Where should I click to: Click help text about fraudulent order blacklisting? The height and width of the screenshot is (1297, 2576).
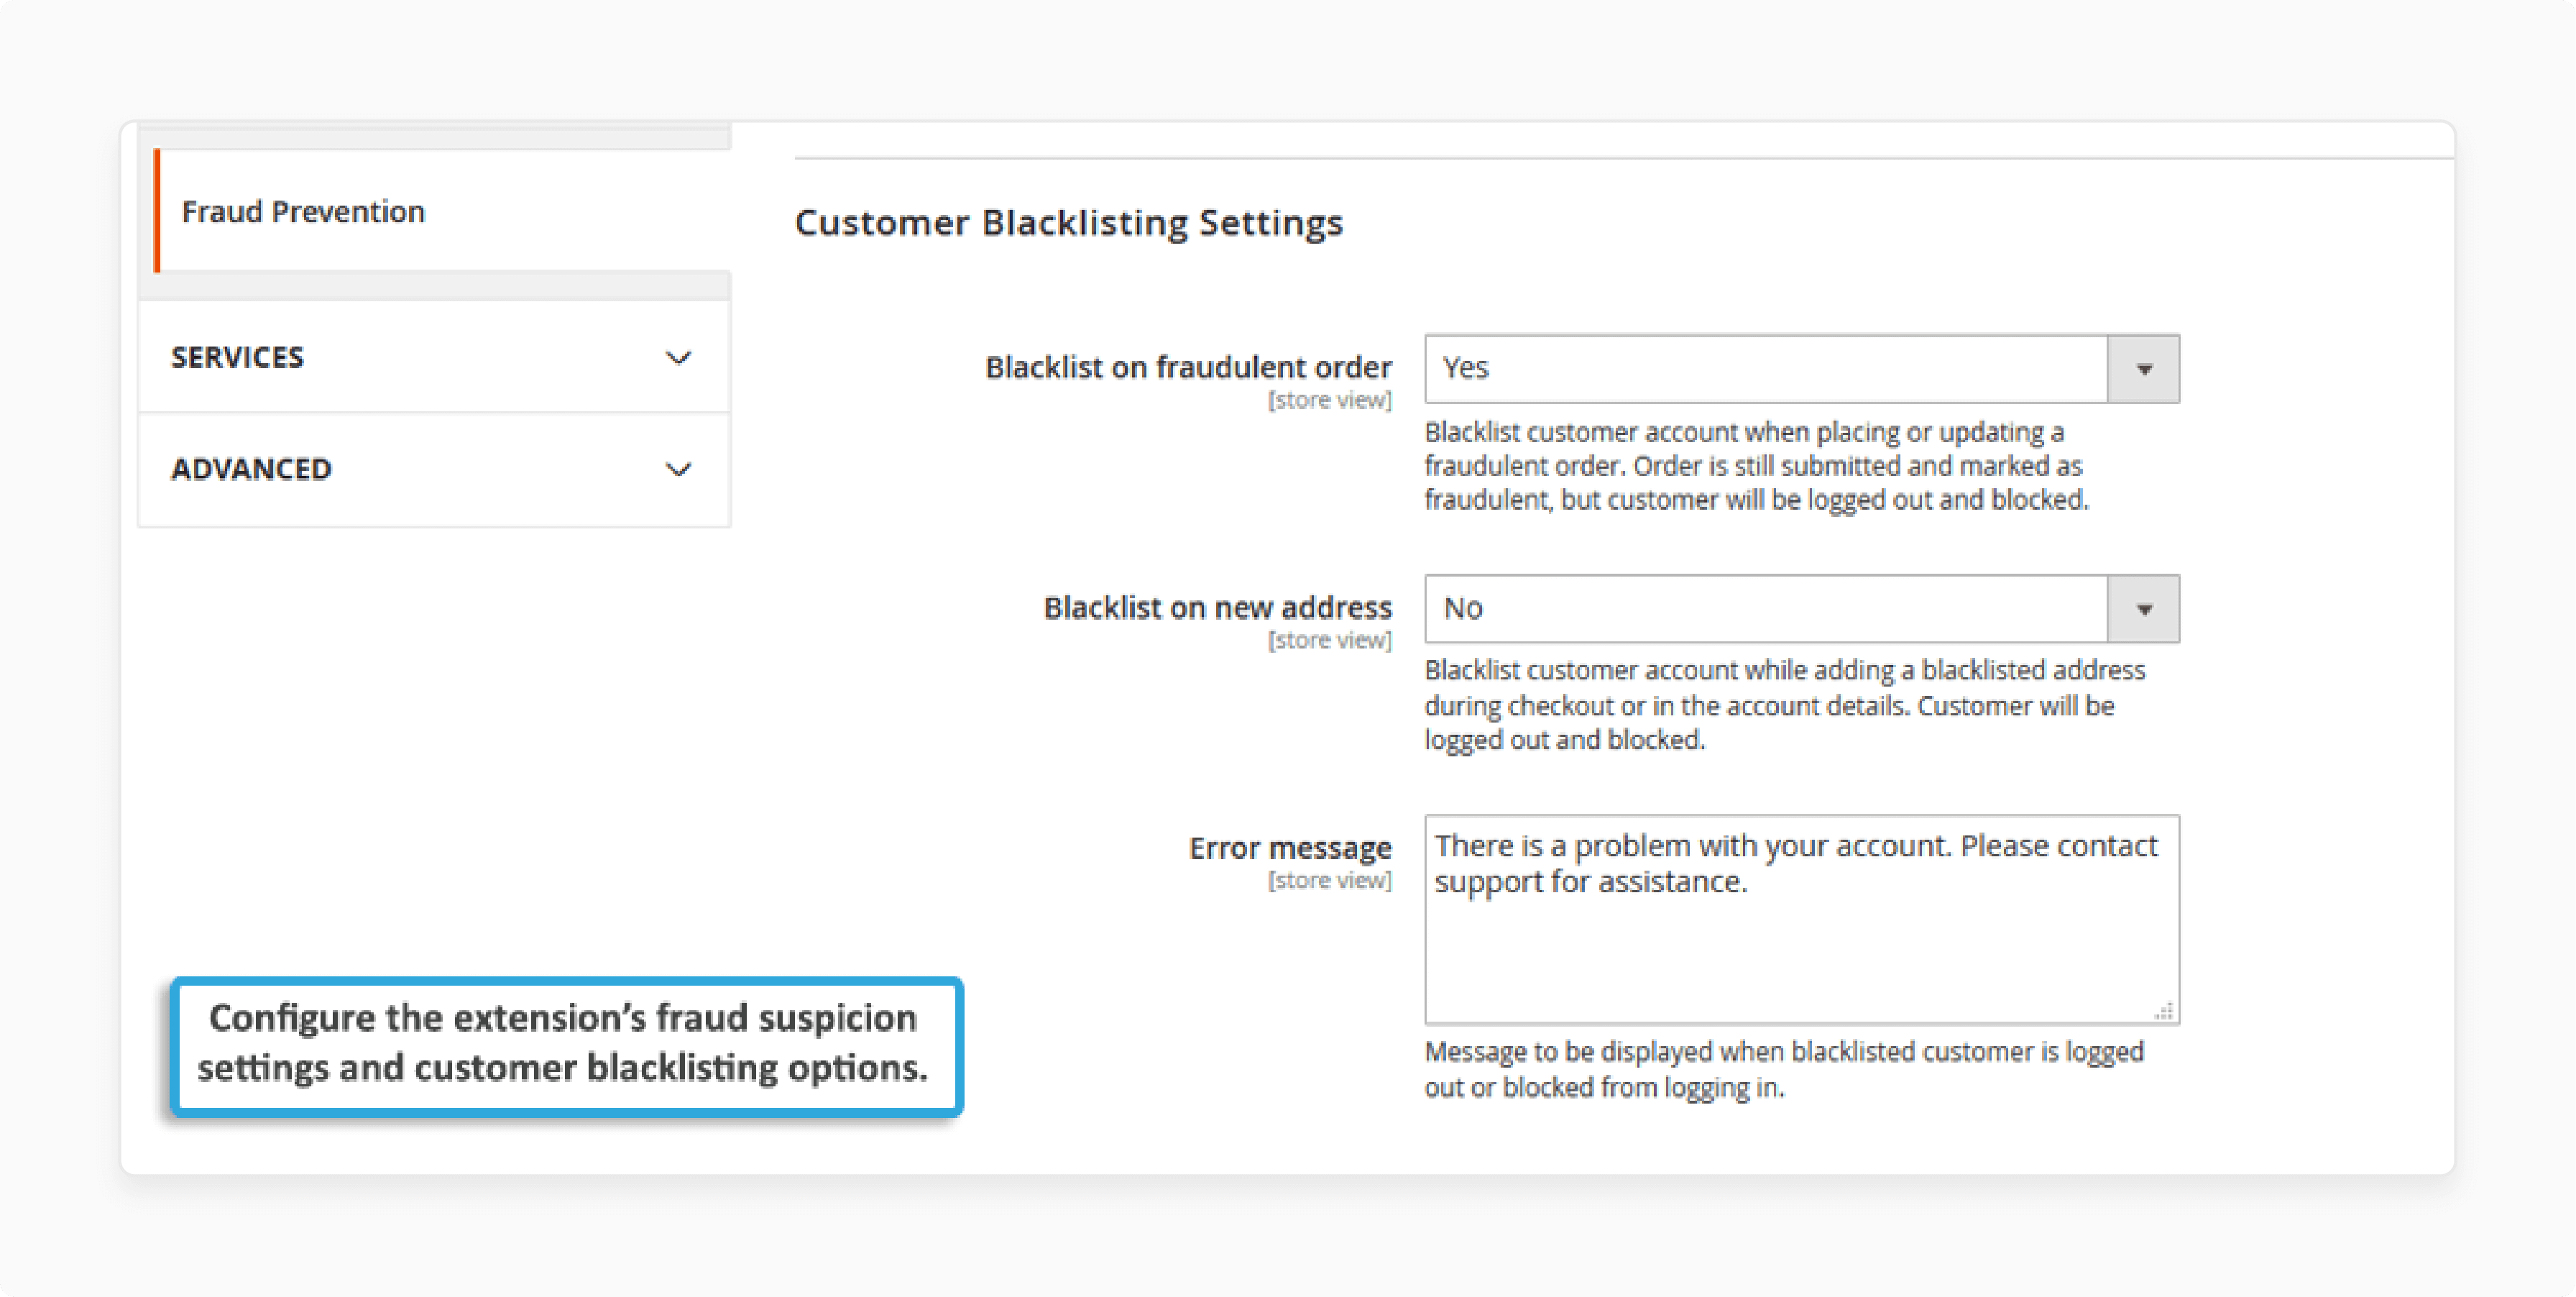pyautogui.click(x=1756, y=466)
